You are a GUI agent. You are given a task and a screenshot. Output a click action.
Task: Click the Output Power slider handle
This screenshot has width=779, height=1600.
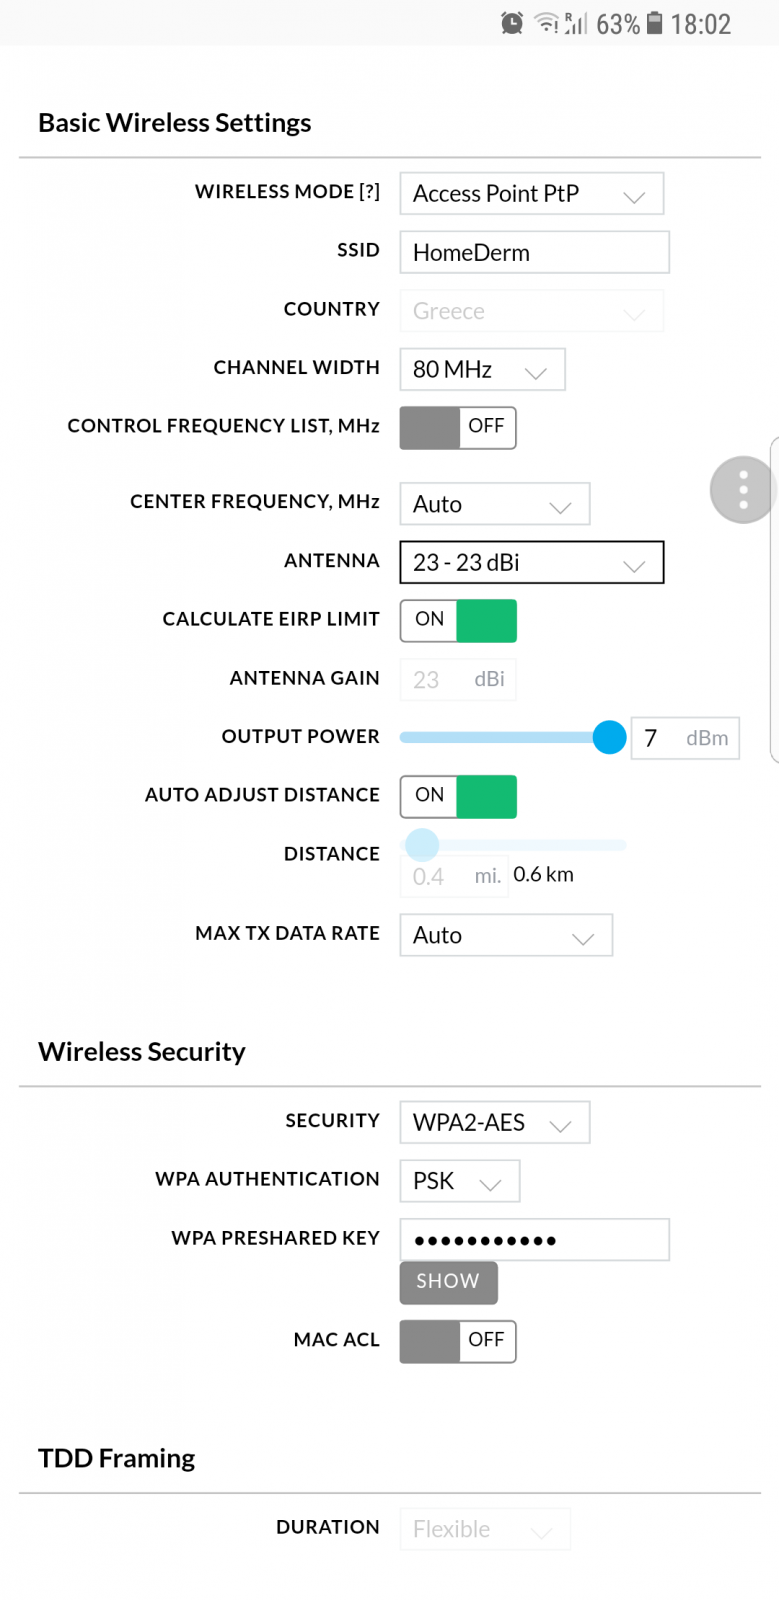point(609,737)
